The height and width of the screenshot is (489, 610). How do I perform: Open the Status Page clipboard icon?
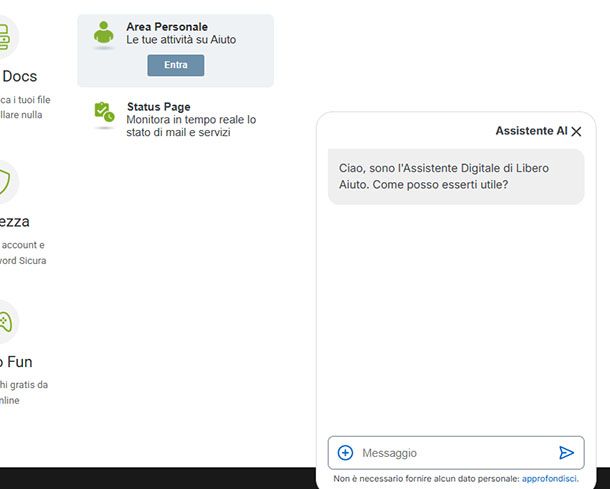coord(104,112)
